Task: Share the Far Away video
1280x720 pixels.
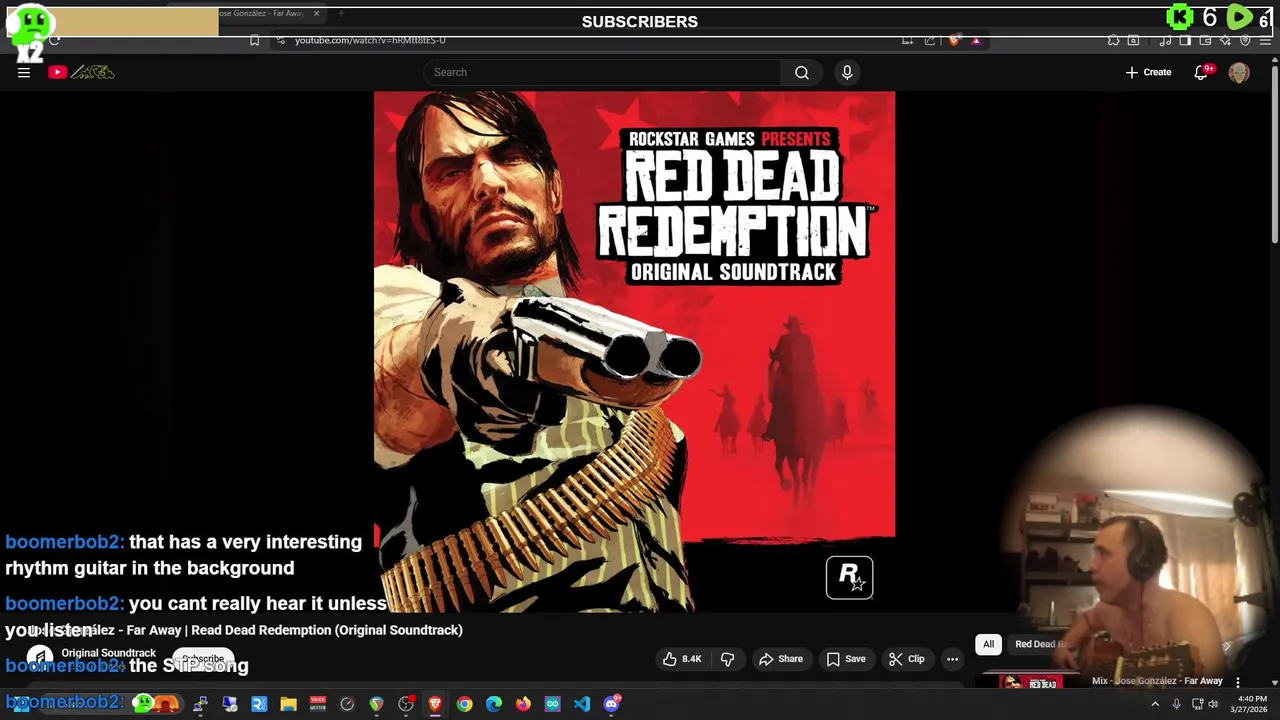Action: pos(780,659)
